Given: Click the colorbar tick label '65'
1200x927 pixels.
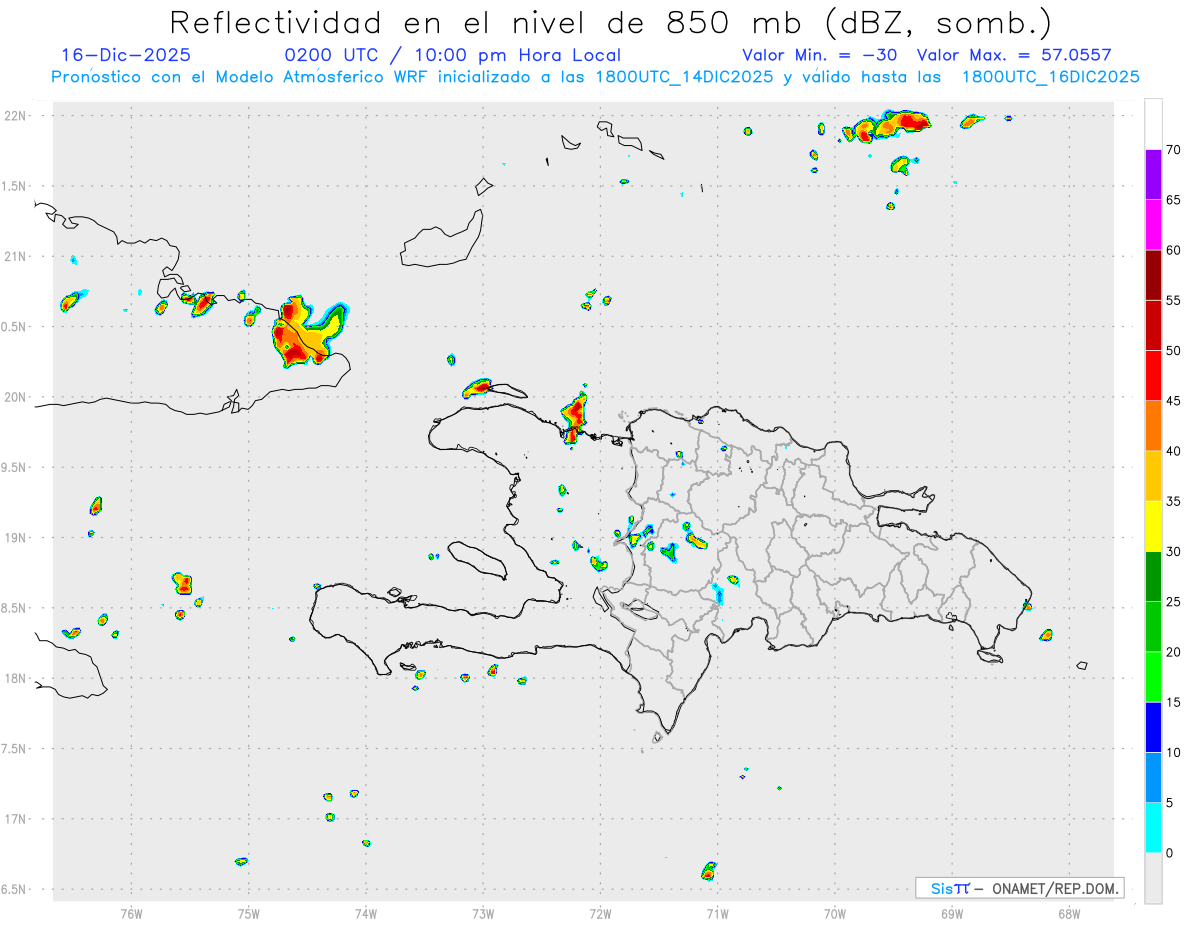Looking at the screenshot, I should (x=1173, y=200).
